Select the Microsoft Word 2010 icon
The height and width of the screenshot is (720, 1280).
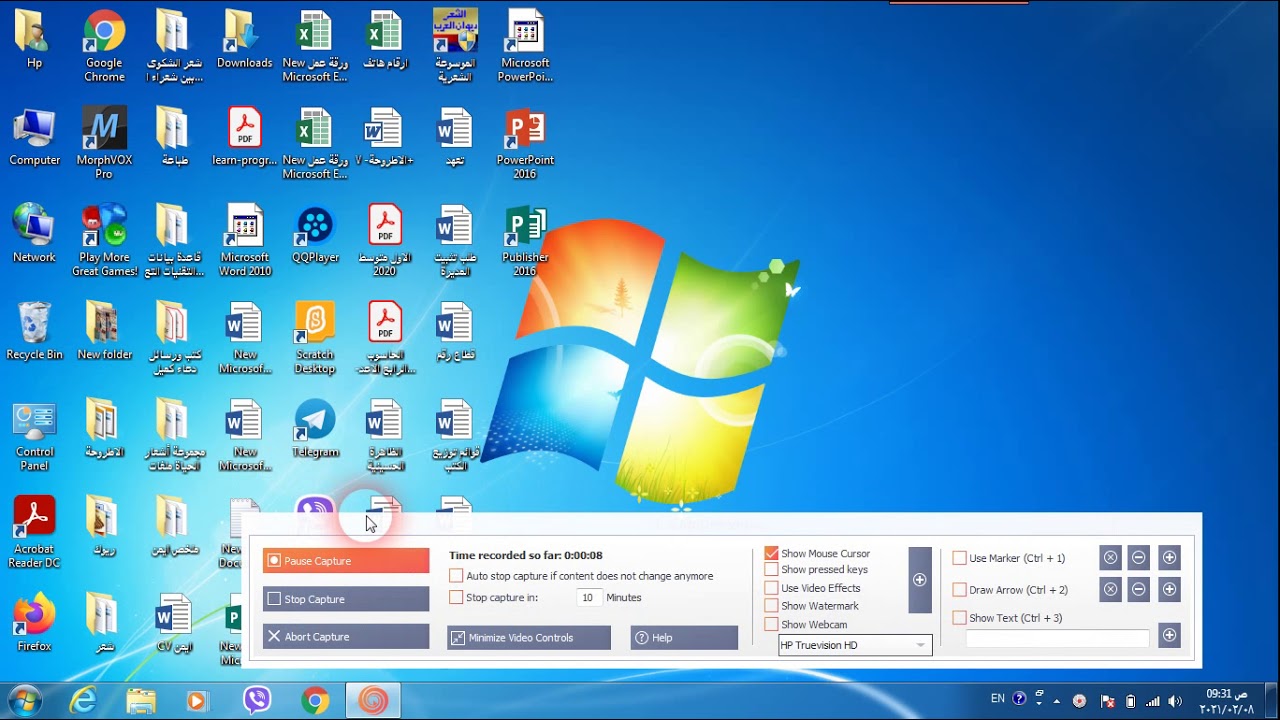pyautogui.click(x=244, y=241)
